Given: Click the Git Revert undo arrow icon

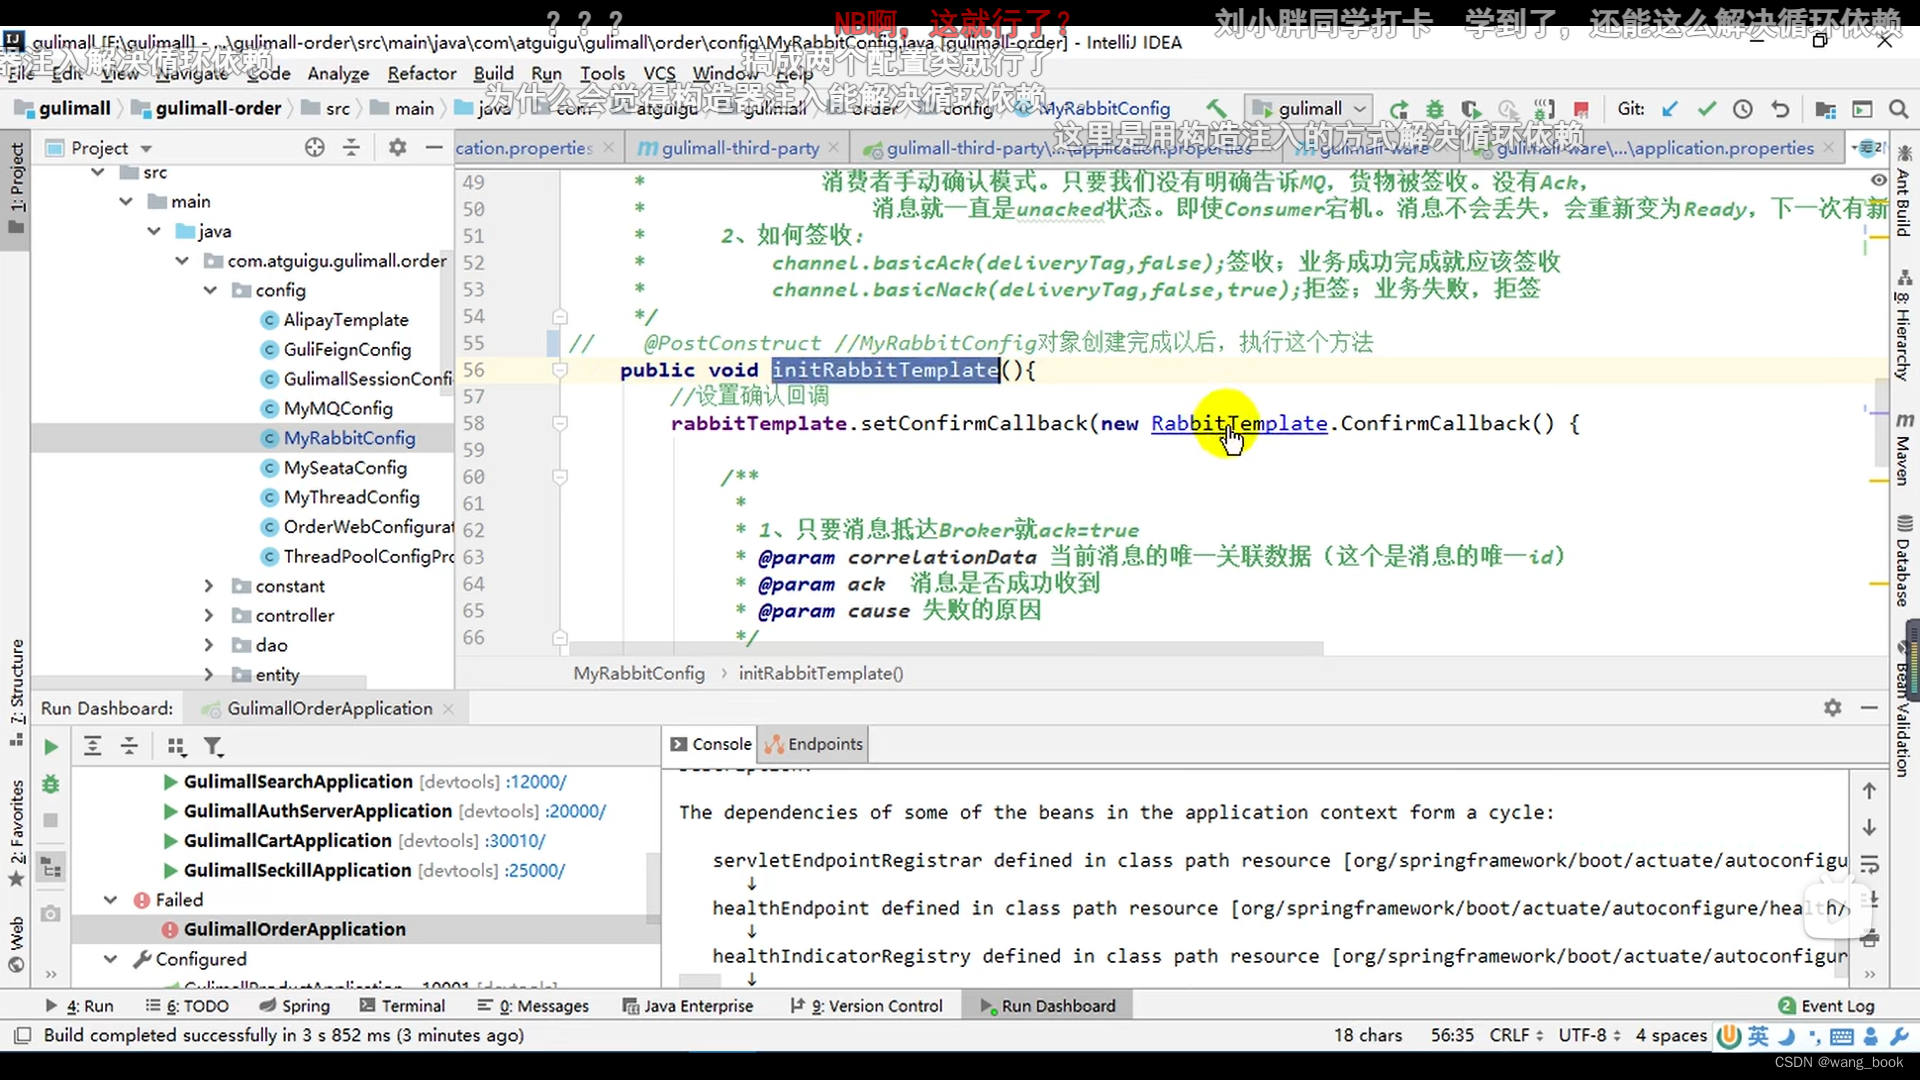Looking at the screenshot, I should pyautogui.click(x=1780, y=109).
